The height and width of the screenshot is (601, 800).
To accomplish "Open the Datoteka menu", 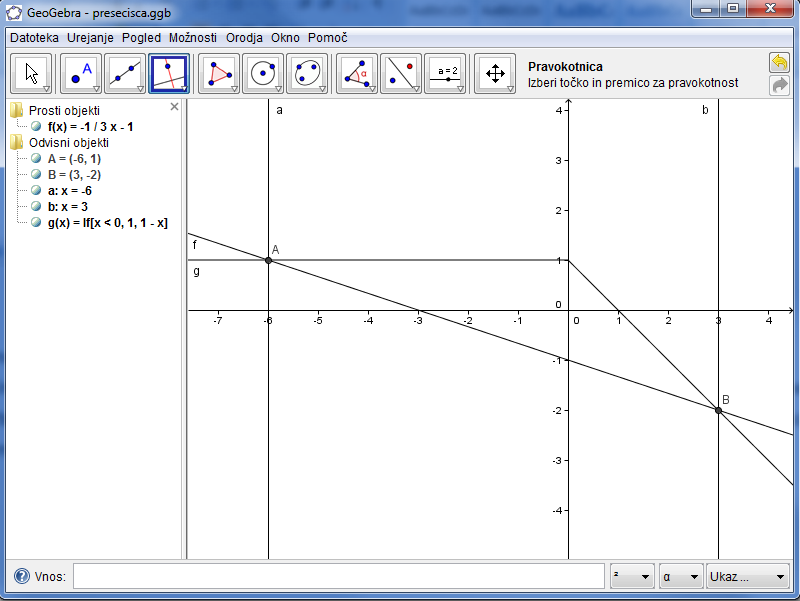I will click(x=34, y=37).
